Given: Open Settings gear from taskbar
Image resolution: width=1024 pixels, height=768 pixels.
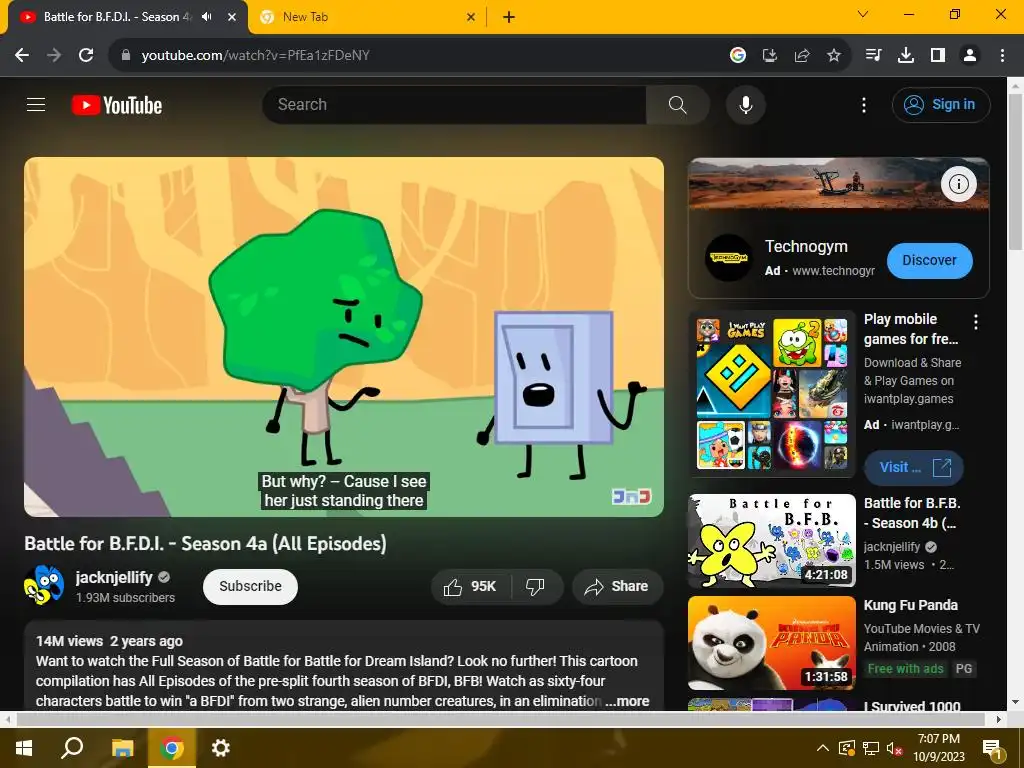Looking at the screenshot, I should pos(220,748).
